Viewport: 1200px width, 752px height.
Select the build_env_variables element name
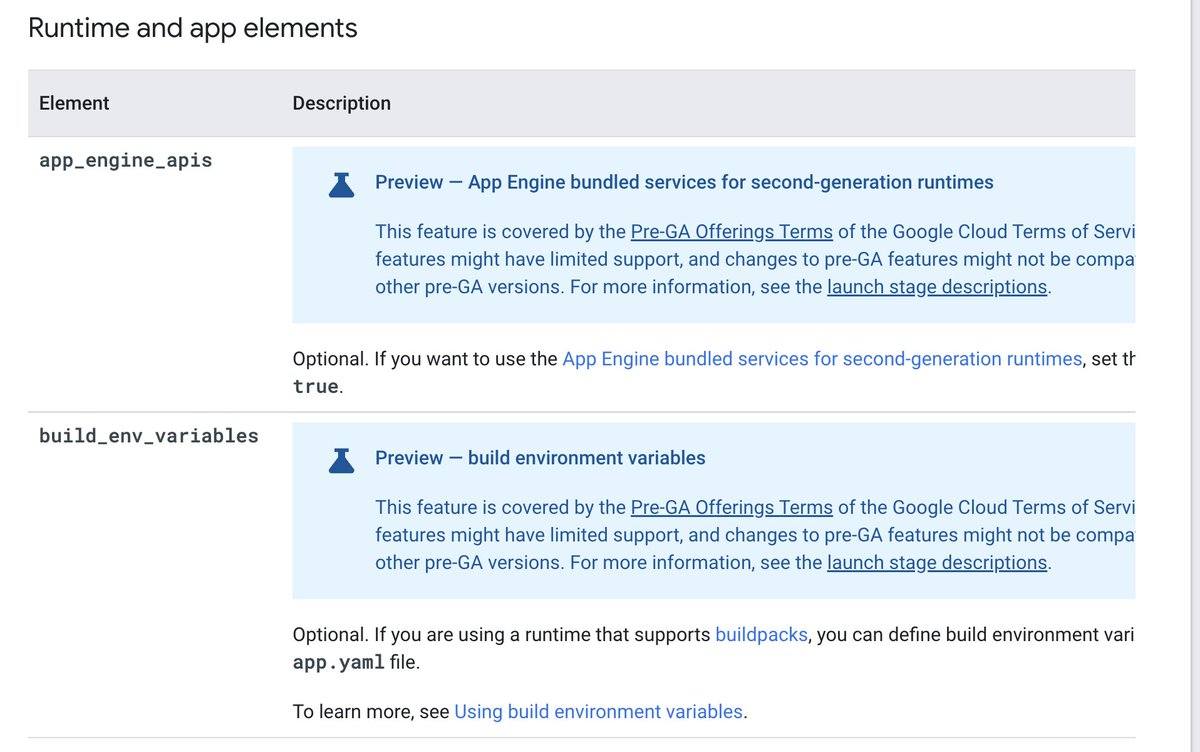[148, 436]
